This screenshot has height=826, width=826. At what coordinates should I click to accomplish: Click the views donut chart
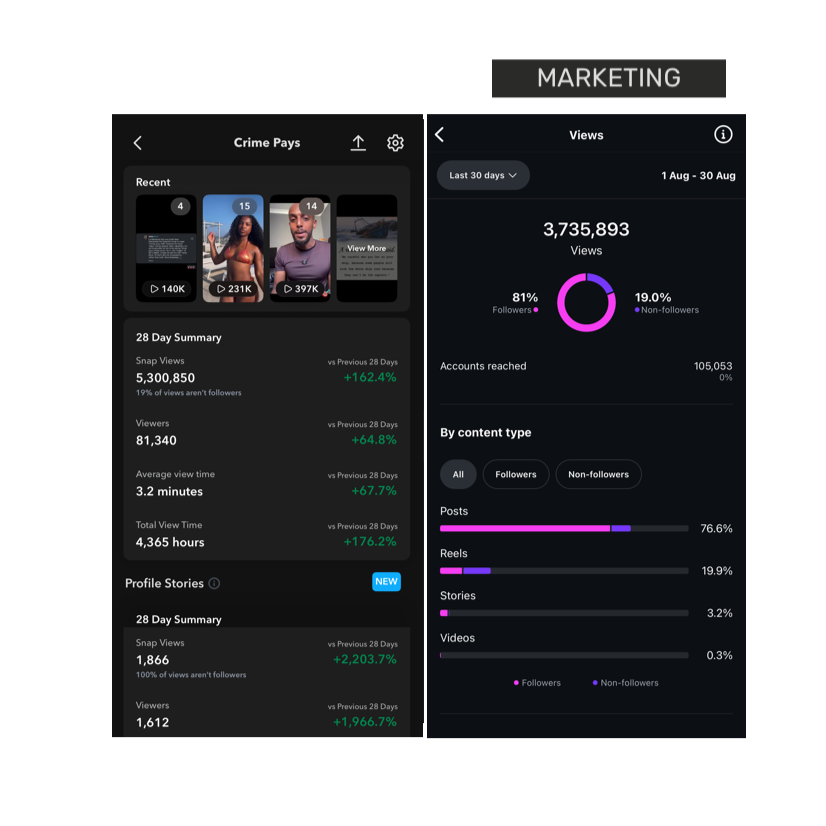coord(586,302)
